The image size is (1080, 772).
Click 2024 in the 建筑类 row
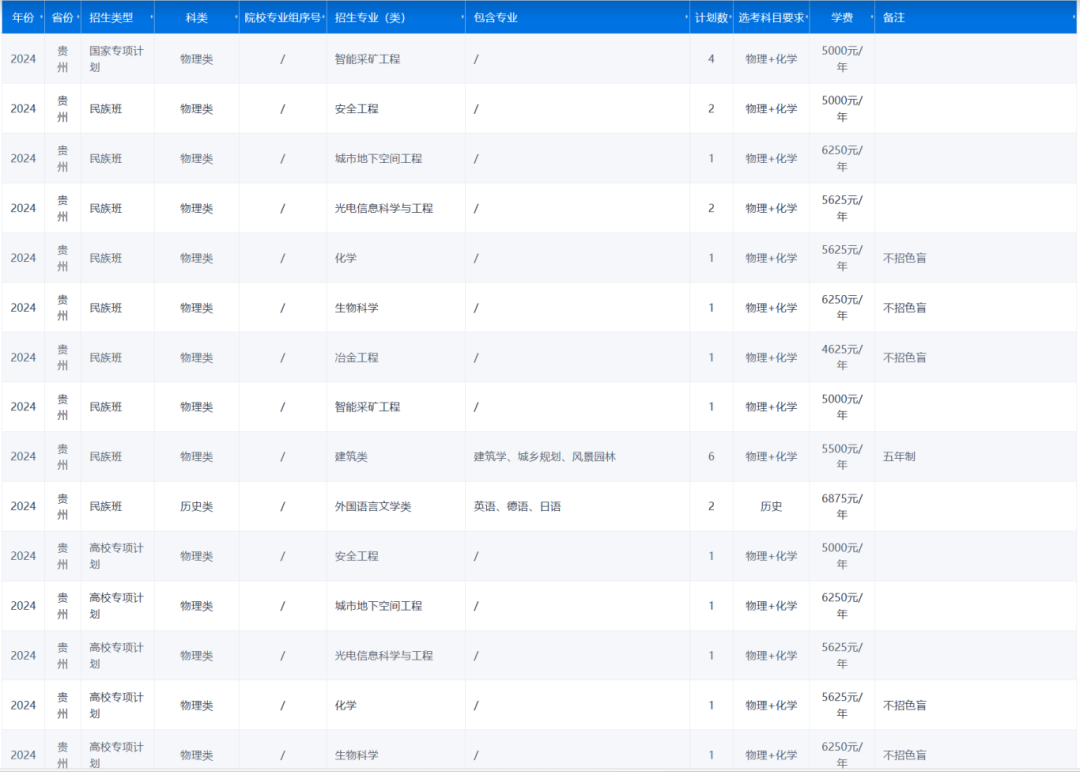(x=23, y=457)
